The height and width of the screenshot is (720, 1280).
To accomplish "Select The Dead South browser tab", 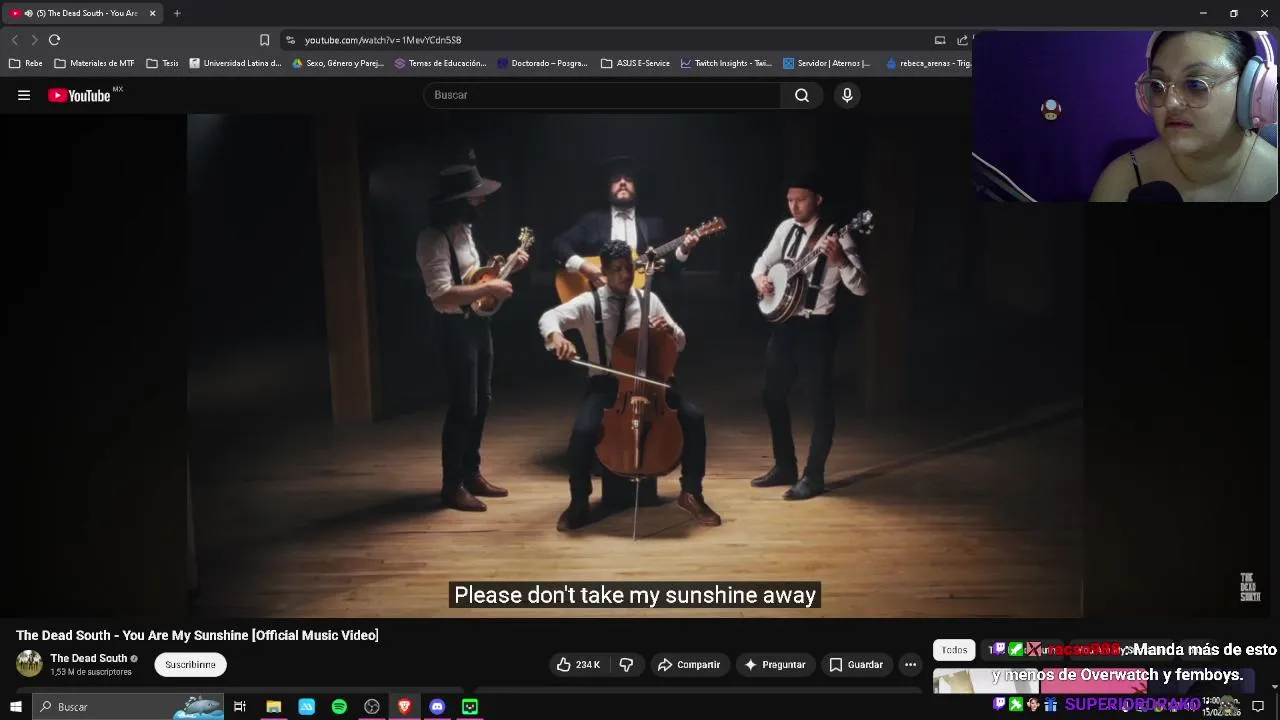I will tap(84, 13).
